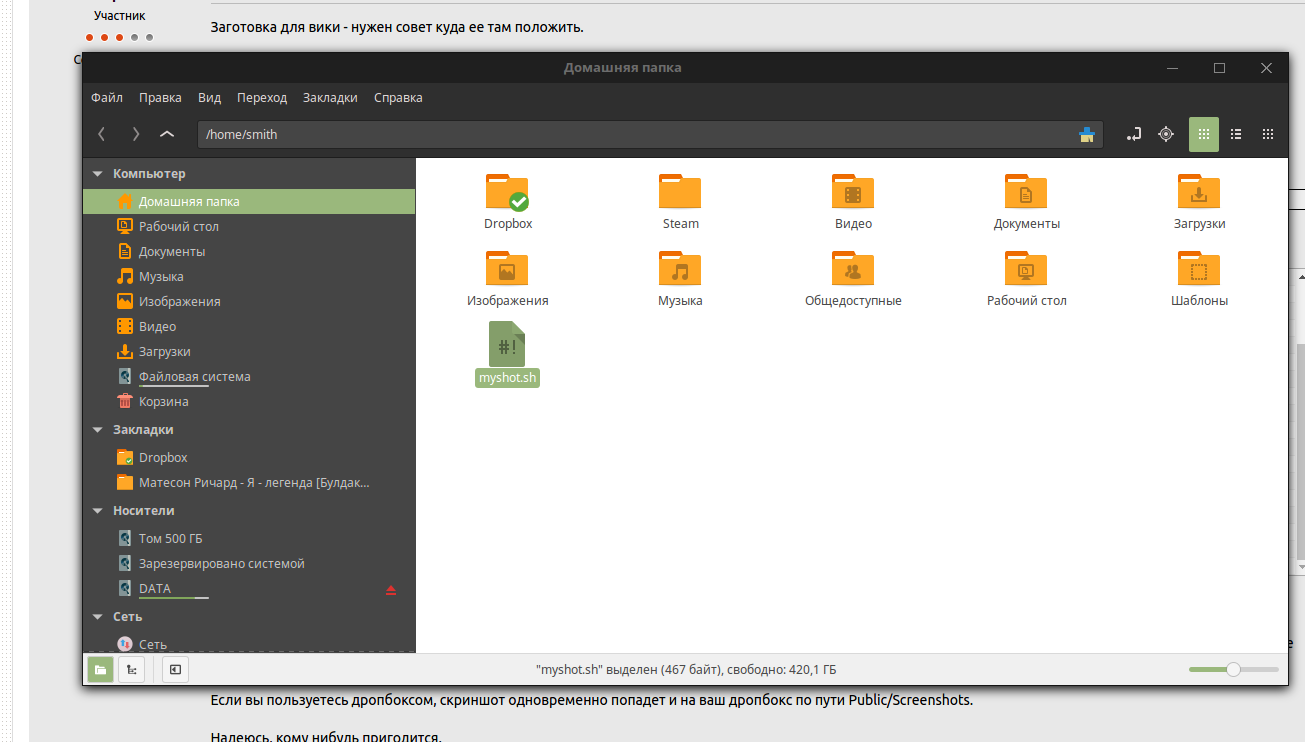This screenshot has width=1305, height=742.
Task: Switch to compact view
Action: tap(1268, 134)
